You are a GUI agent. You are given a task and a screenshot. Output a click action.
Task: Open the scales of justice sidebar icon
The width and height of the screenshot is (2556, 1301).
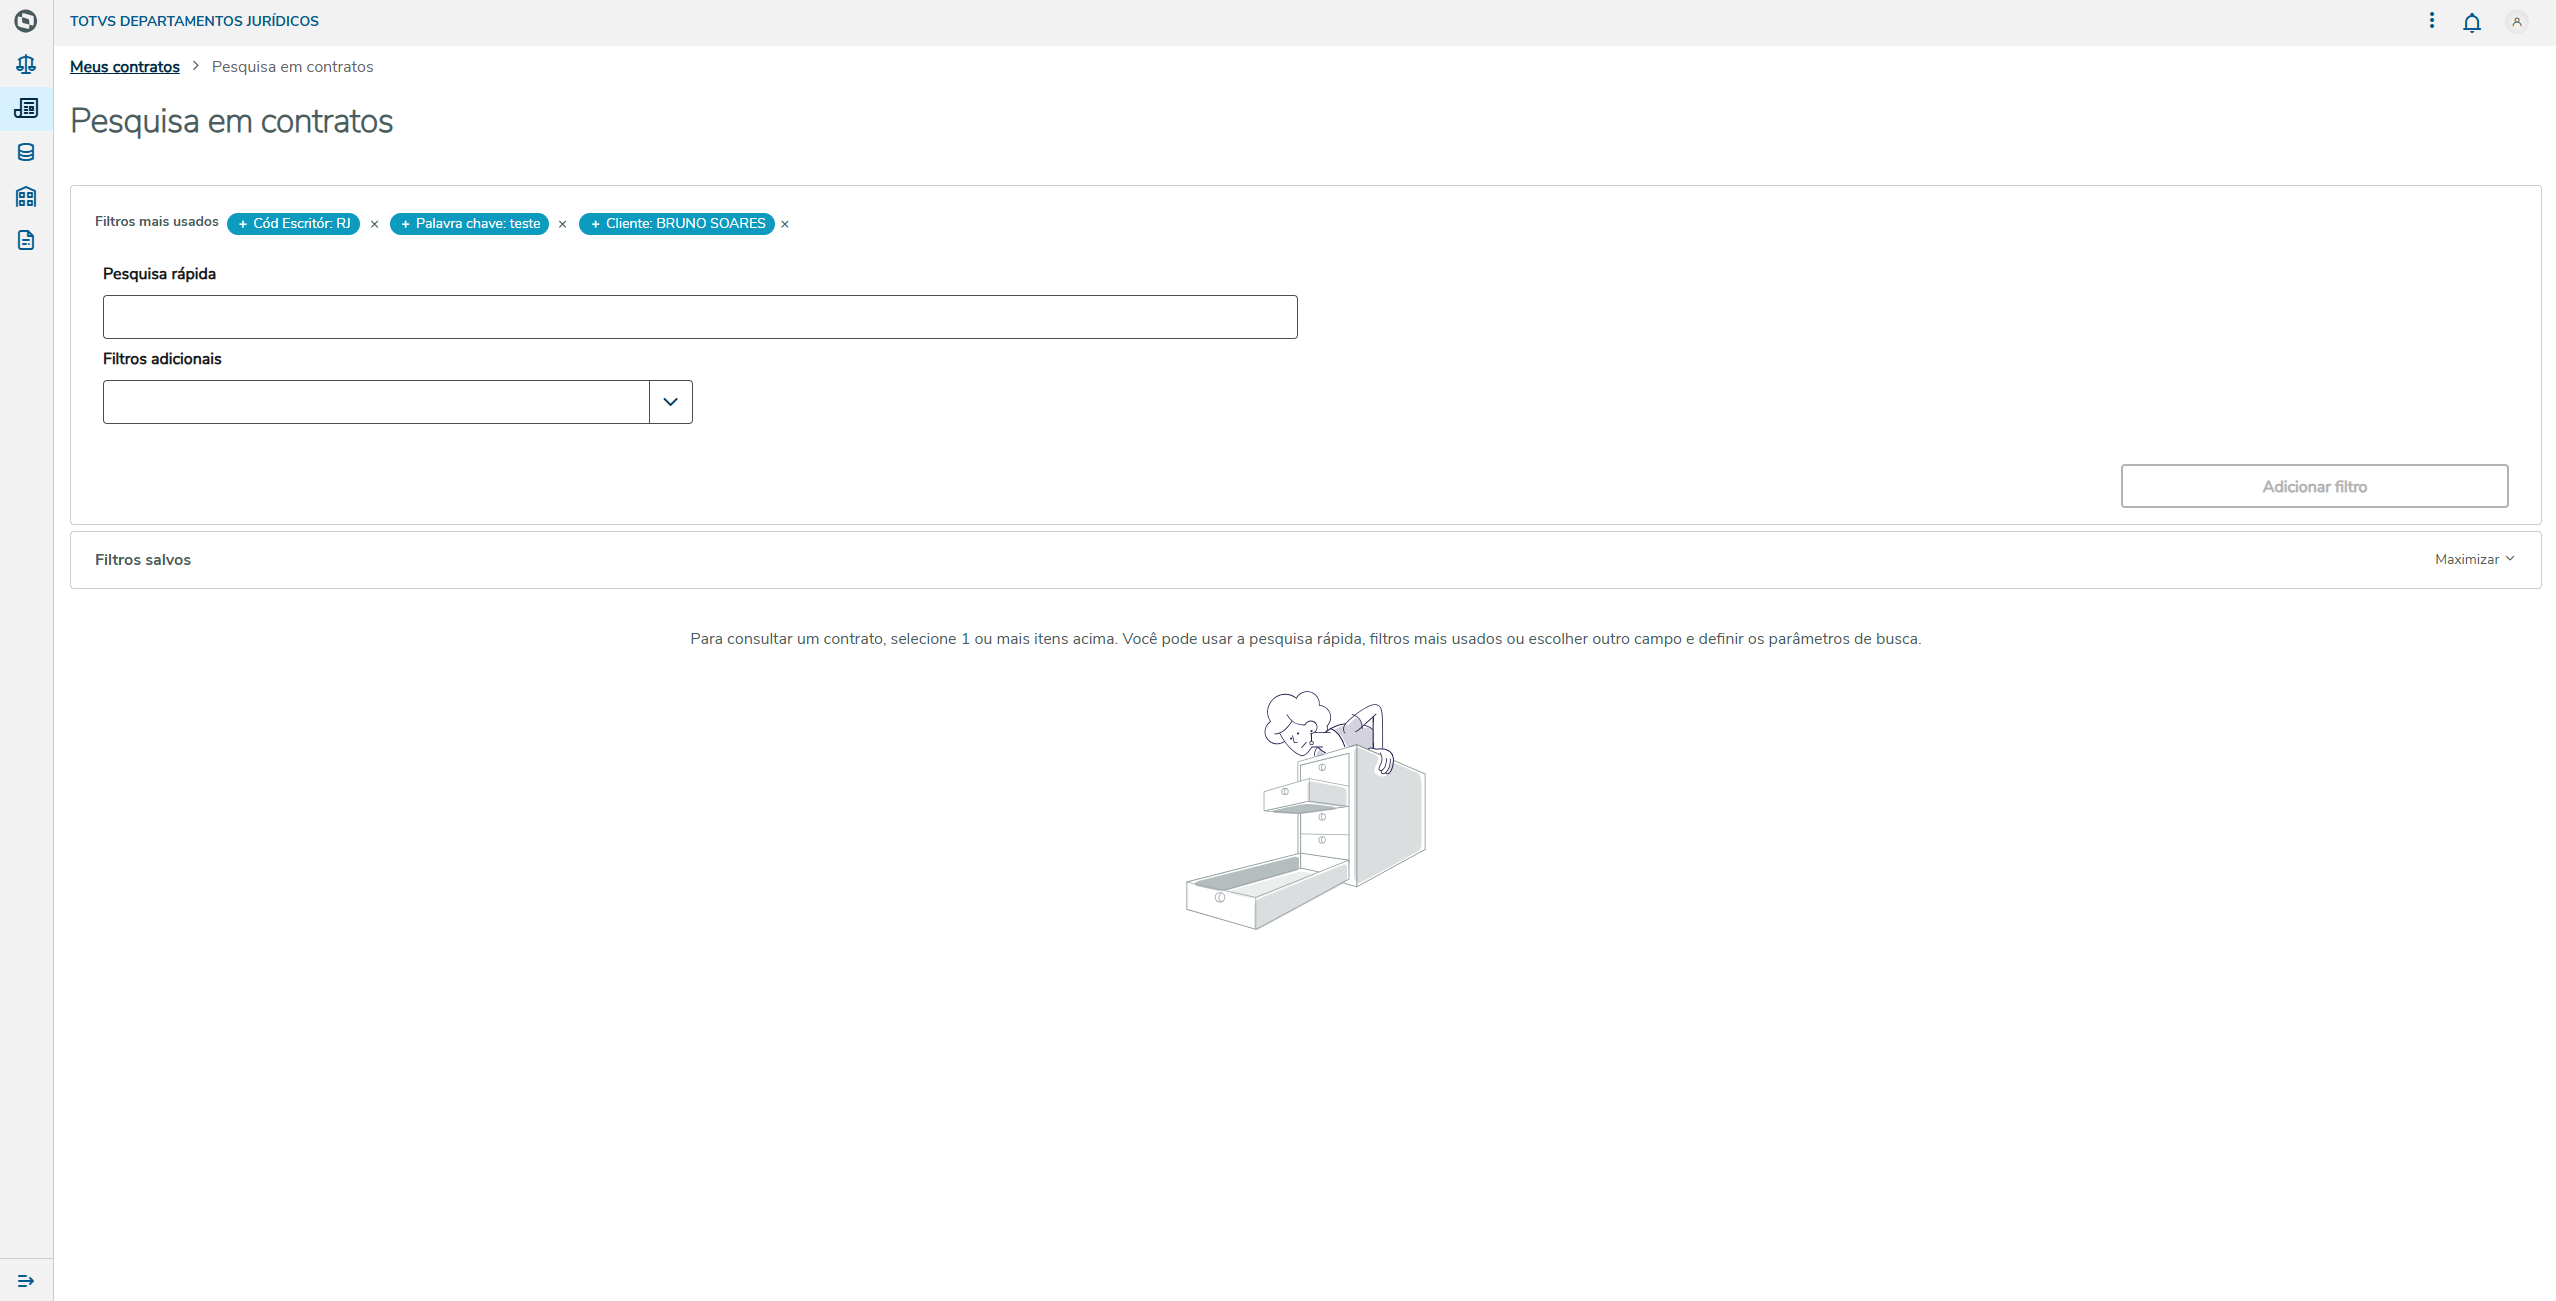pyautogui.click(x=26, y=65)
